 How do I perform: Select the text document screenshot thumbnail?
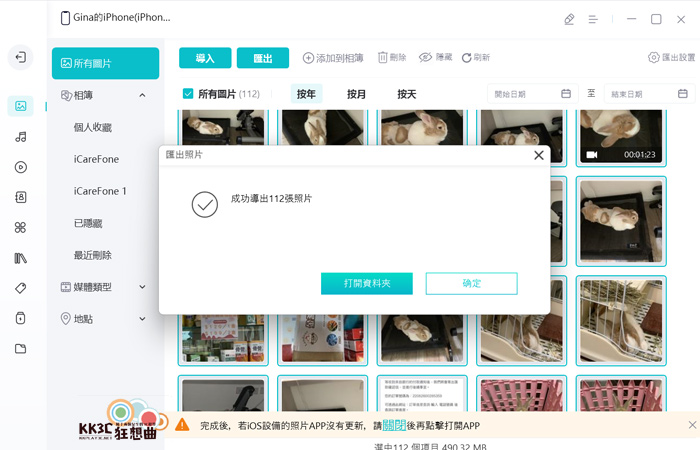[x=422, y=394]
